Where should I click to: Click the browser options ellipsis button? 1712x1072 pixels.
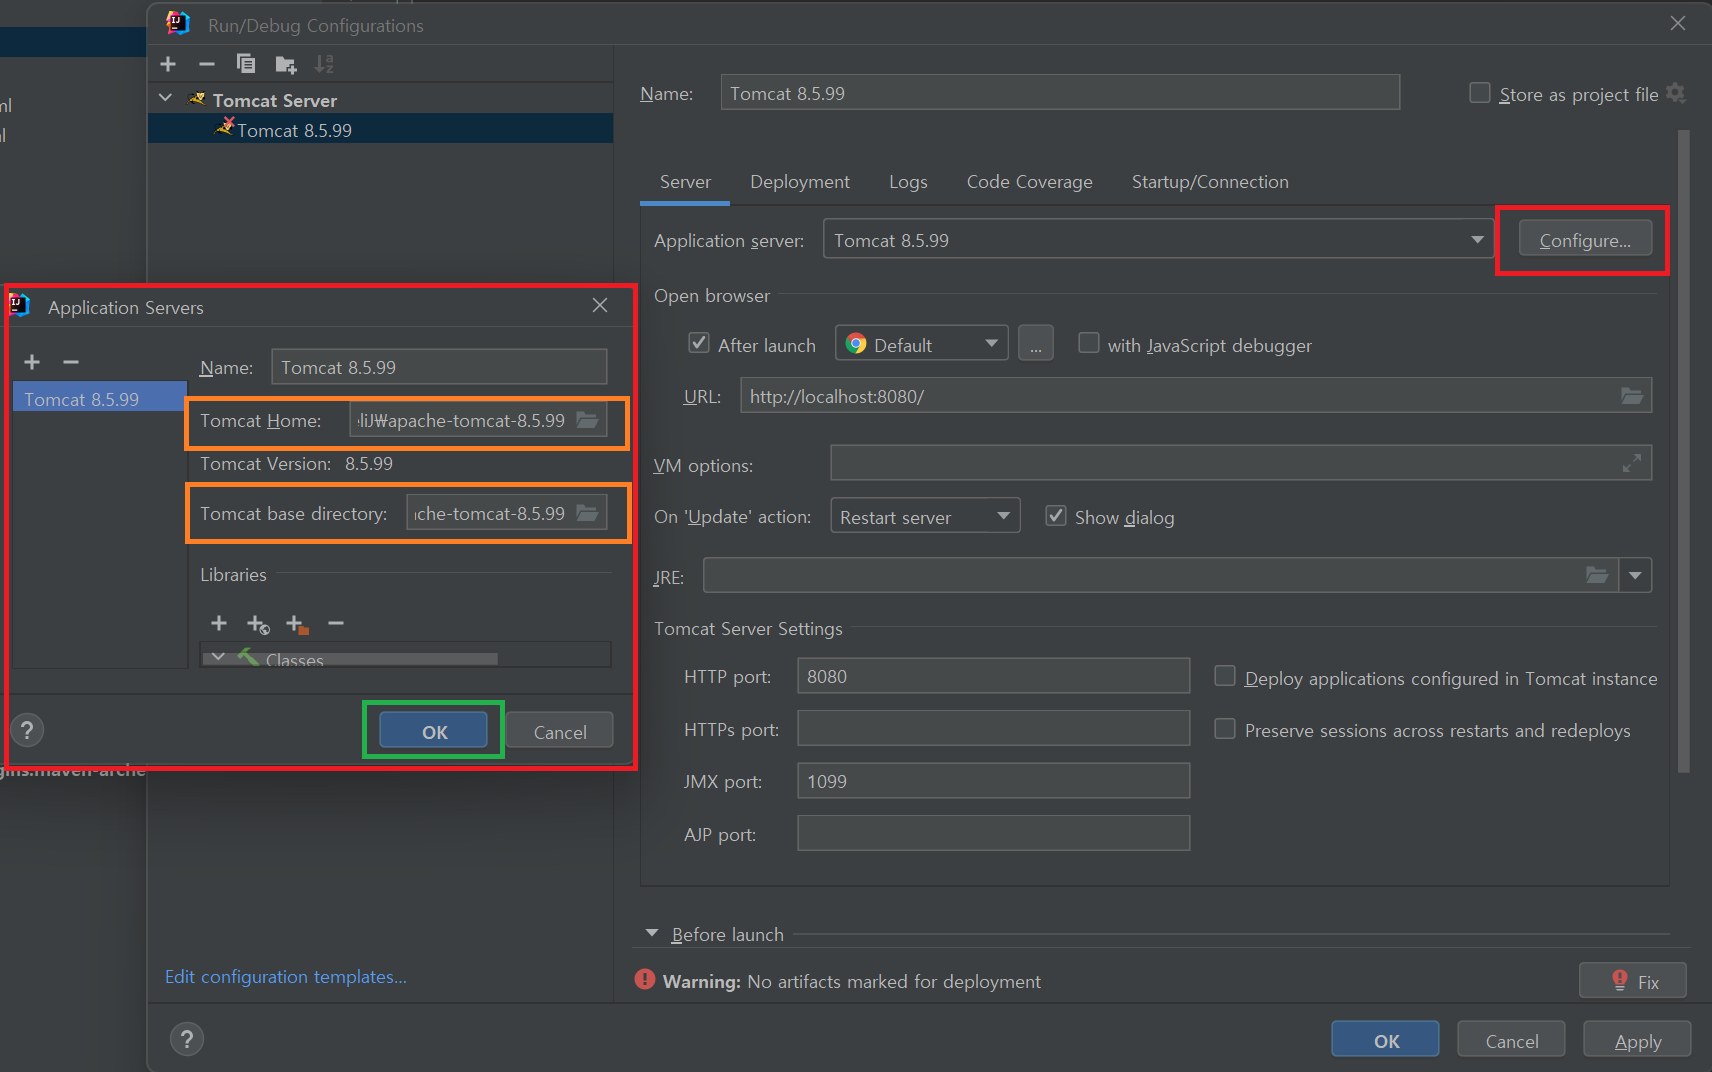click(x=1036, y=344)
